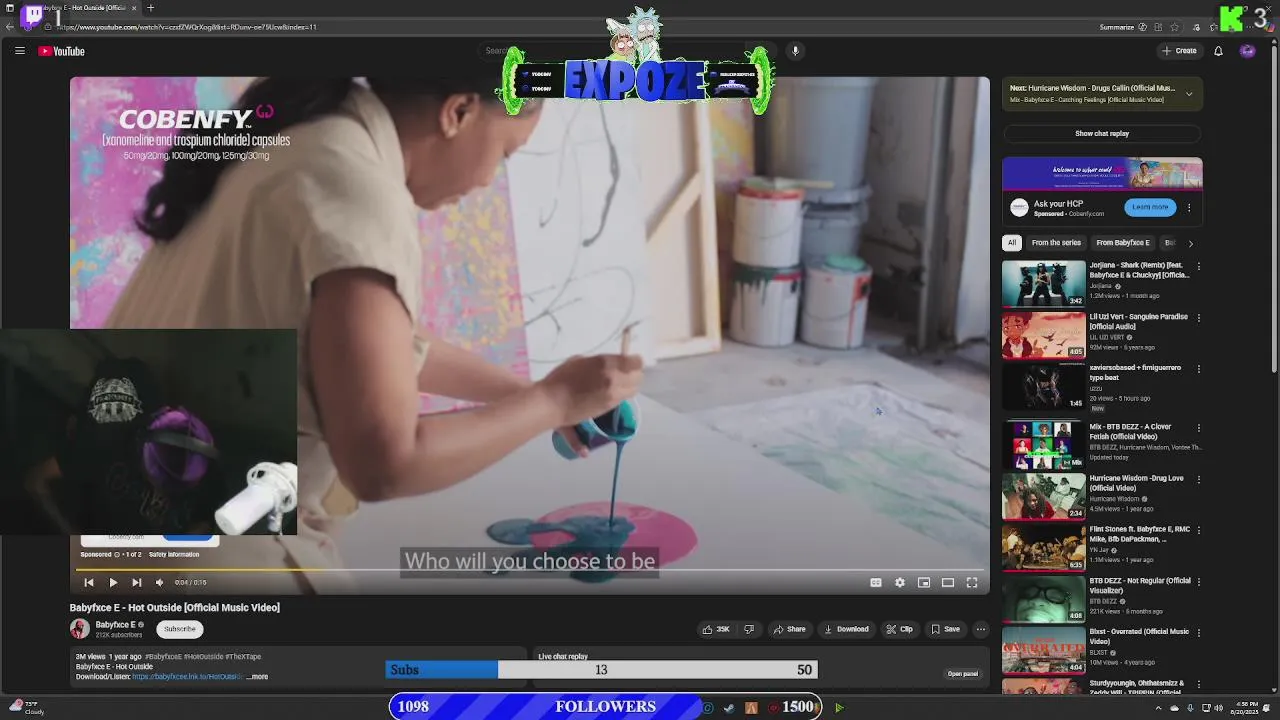
Task: Download the video
Action: (846, 629)
